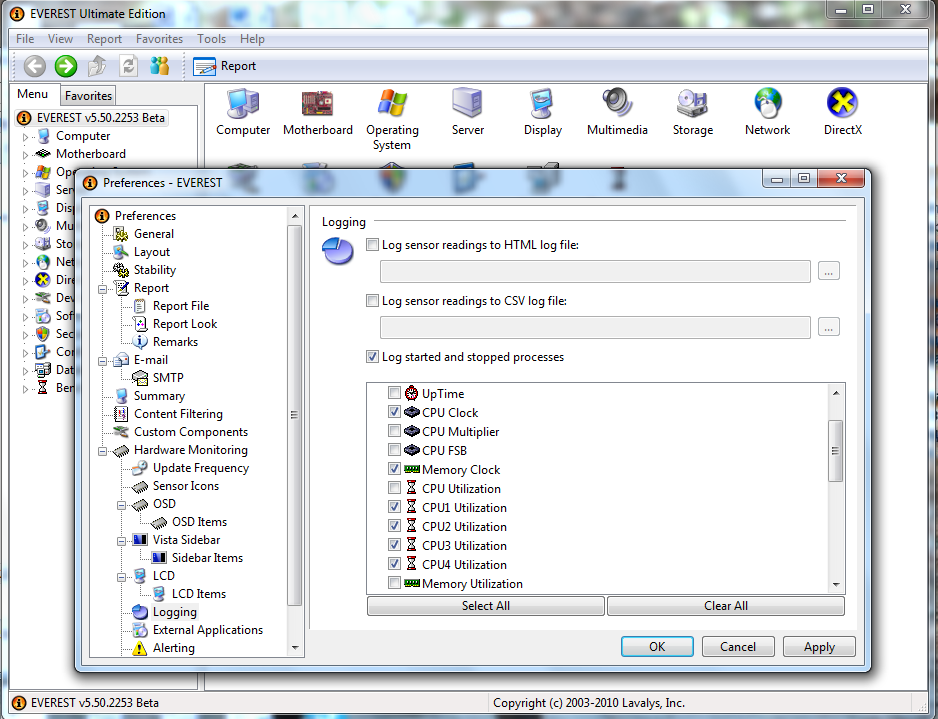The image size is (938, 719).
Task: Collapse the Report node in Preferences
Action: (x=102, y=289)
